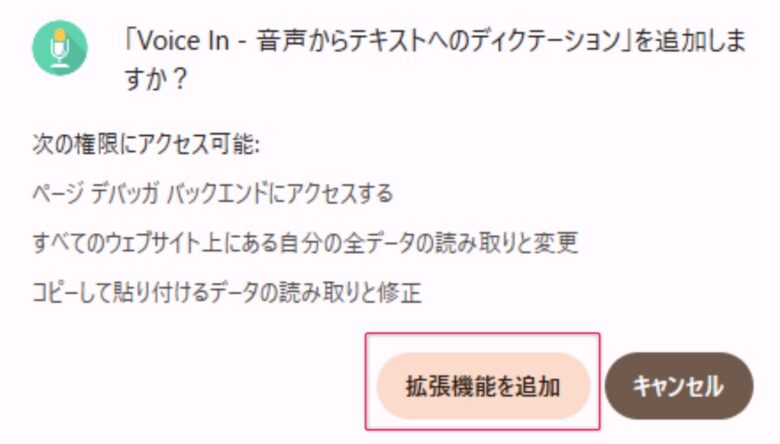
Task: Select the dialog title mentioning Voice In
Action: coord(435,60)
